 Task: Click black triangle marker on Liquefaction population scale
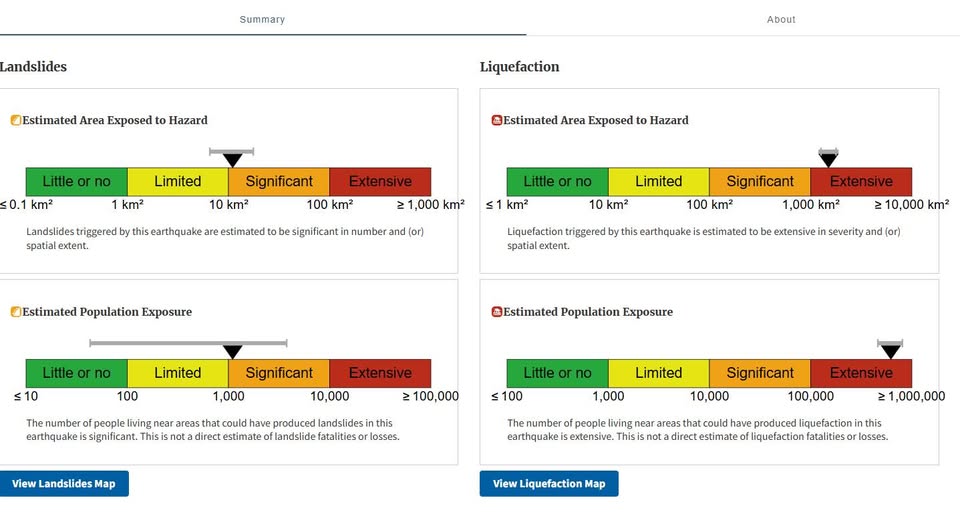click(890, 352)
